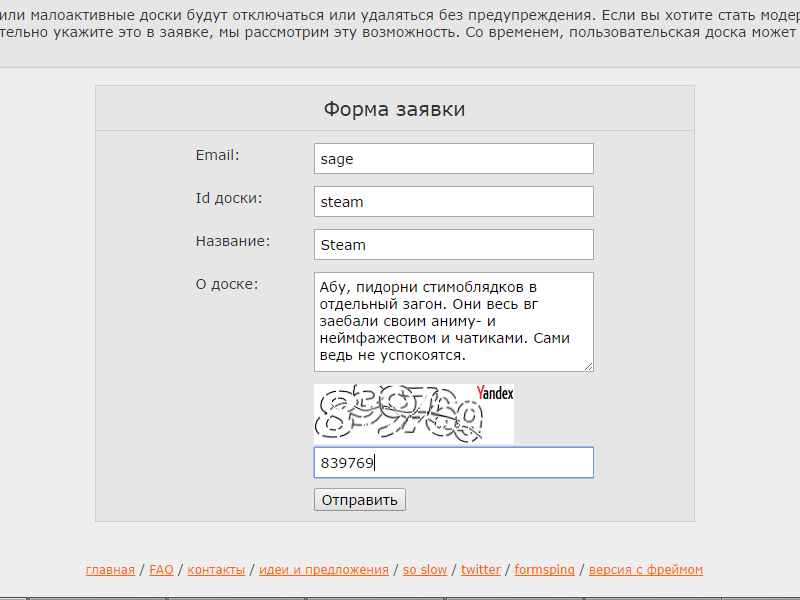
Task: Open the главная link
Action: 110,570
